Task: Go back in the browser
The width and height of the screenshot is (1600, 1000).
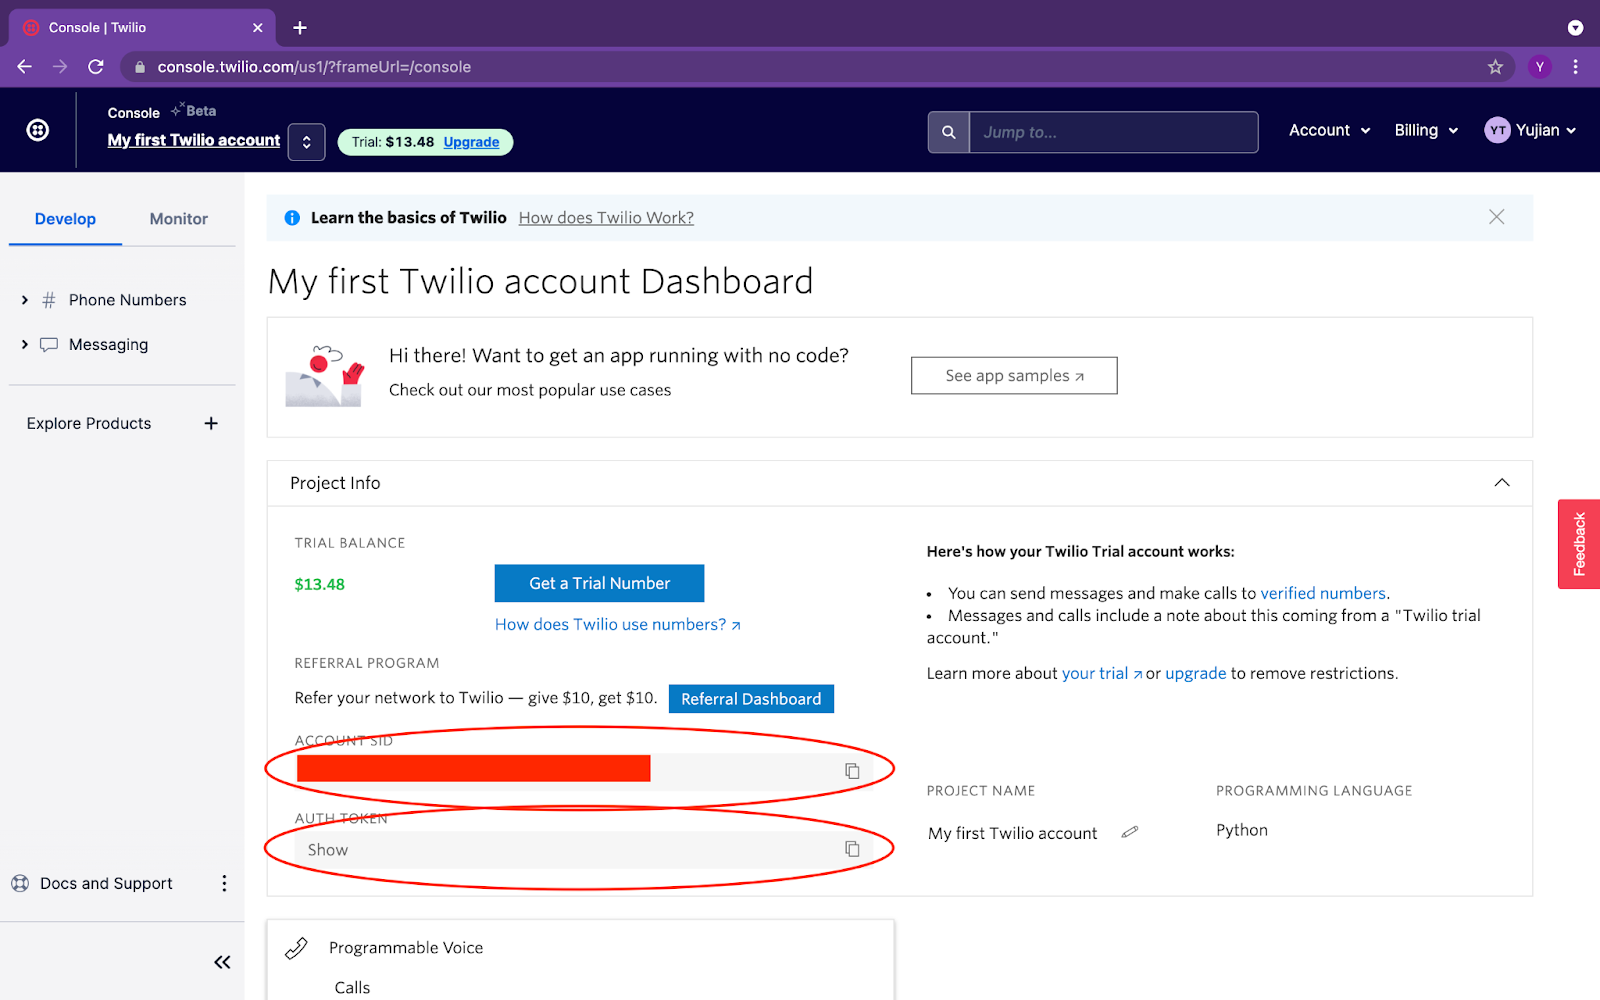Action: pos(25,67)
